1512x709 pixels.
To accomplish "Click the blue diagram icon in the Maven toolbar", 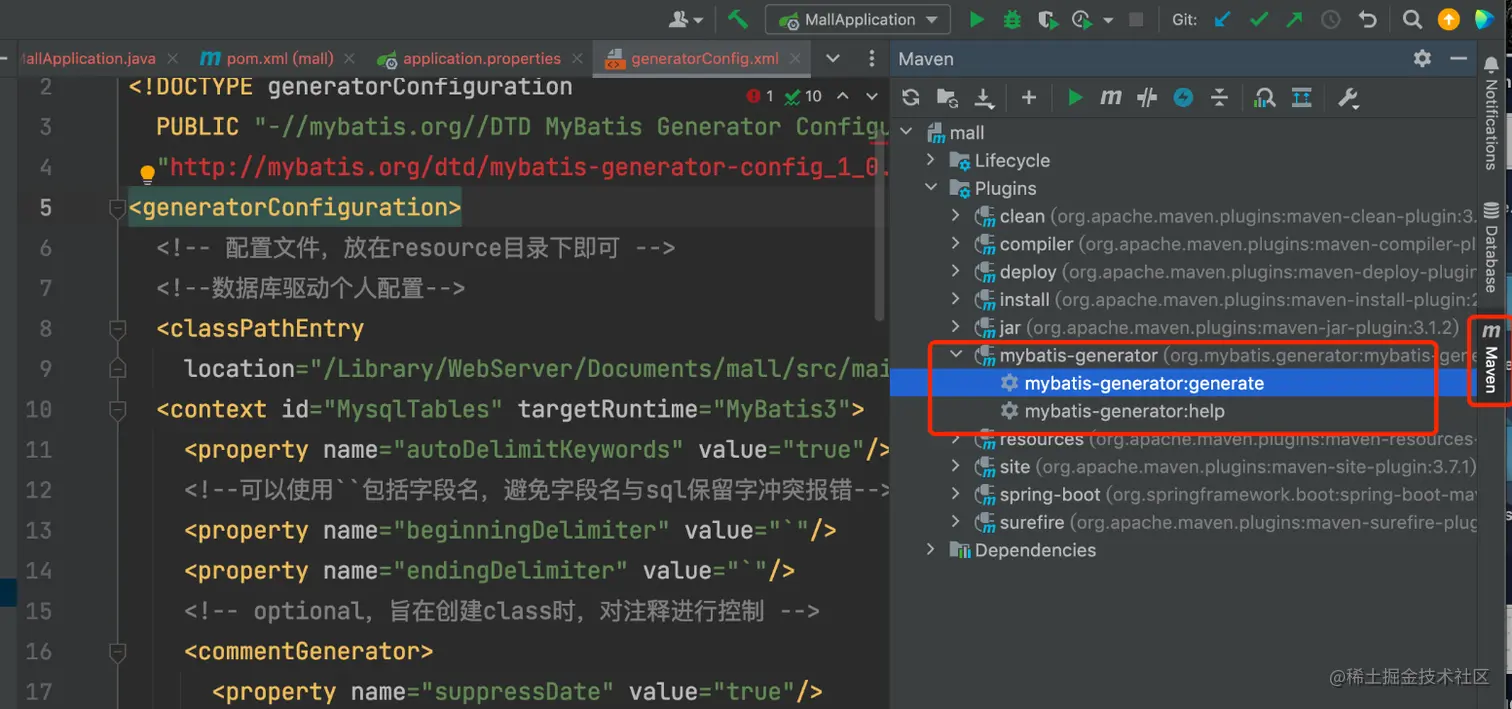I will [1301, 97].
